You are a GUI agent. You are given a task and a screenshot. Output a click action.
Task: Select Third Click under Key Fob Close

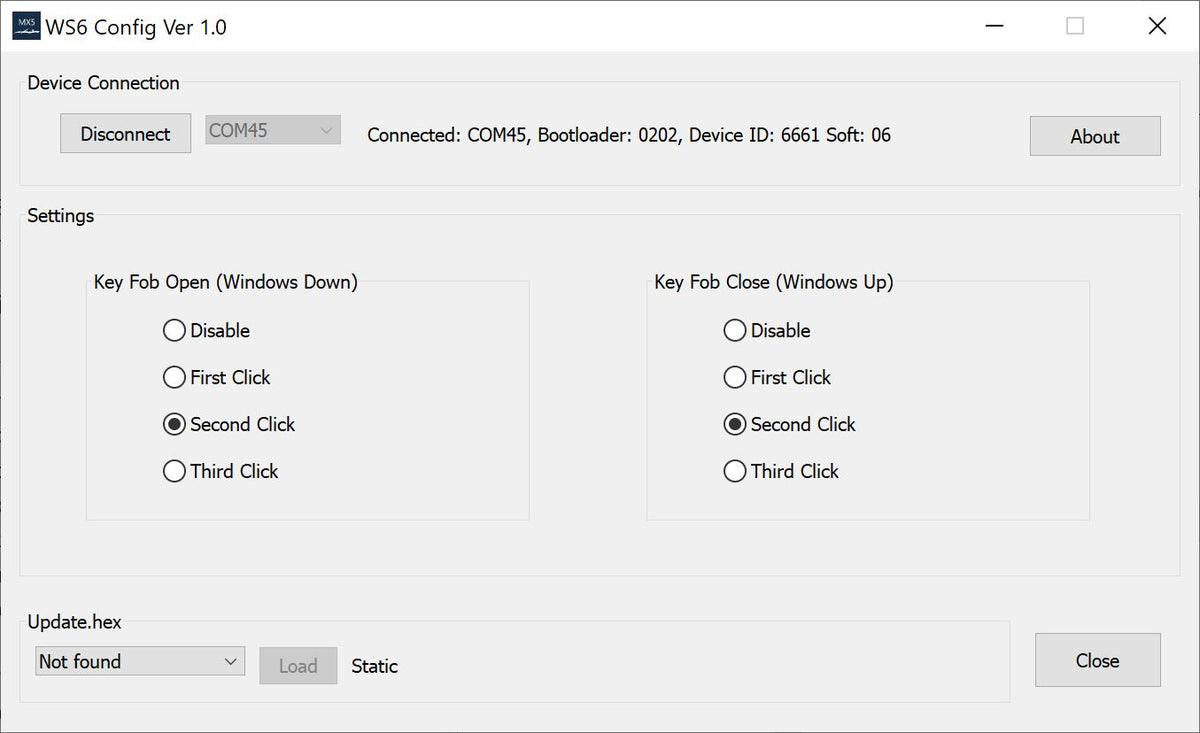(x=735, y=471)
